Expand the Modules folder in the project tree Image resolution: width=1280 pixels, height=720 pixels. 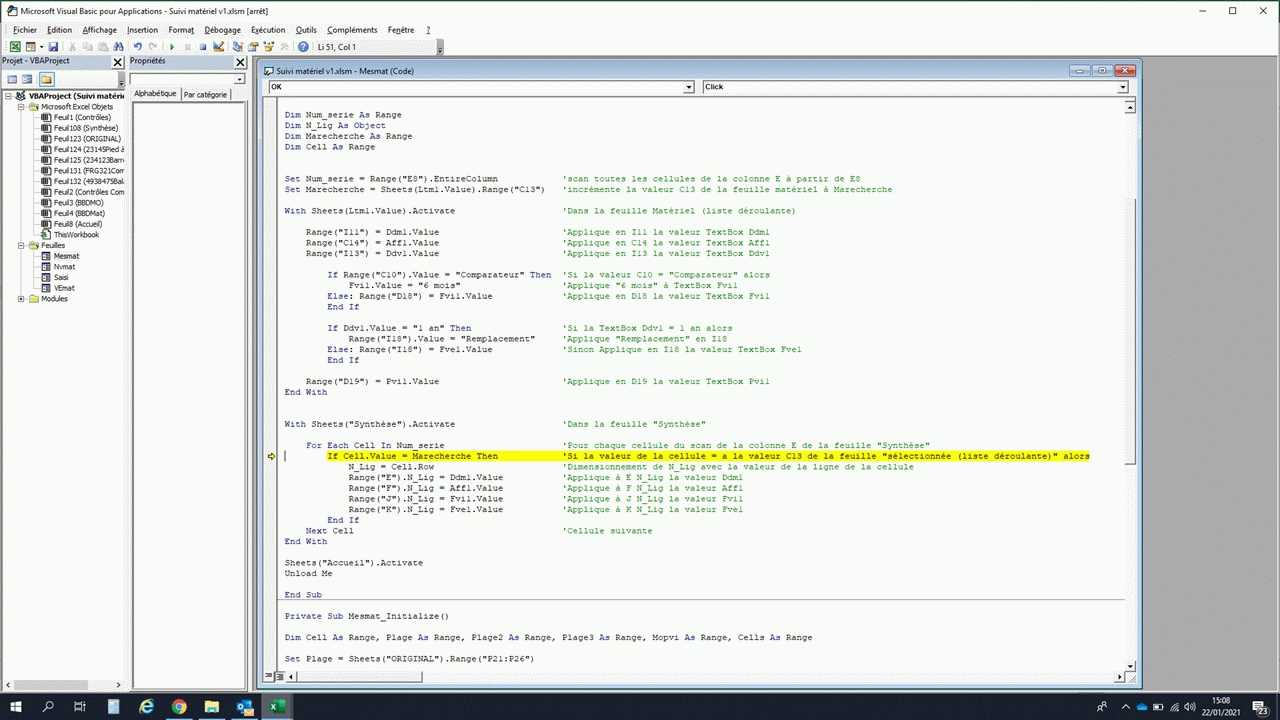click(x=21, y=299)
